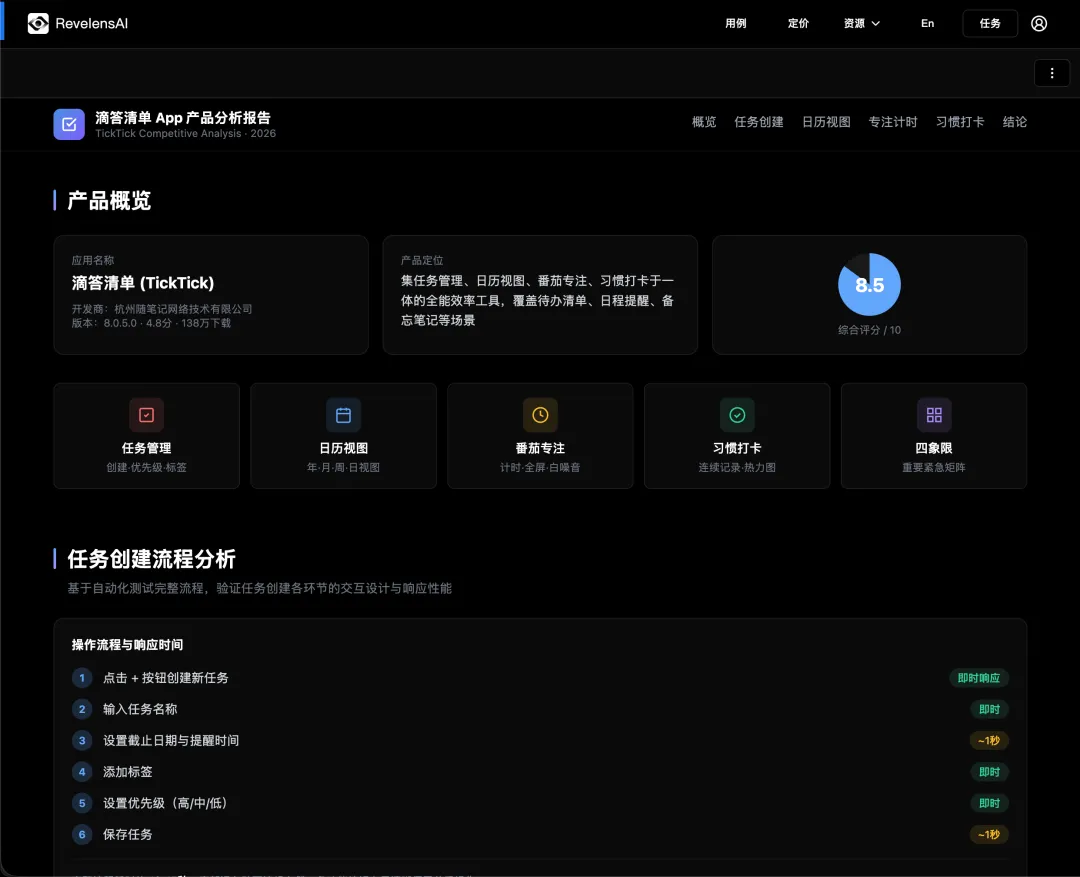Screen dimensions: 1080x877
Task: Click the developer line 杭州随笔记网络技术有限公司
Action: point(162,309)
